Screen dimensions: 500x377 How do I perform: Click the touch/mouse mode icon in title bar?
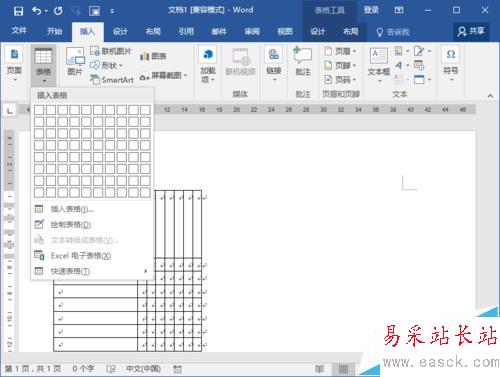(95, 11)
